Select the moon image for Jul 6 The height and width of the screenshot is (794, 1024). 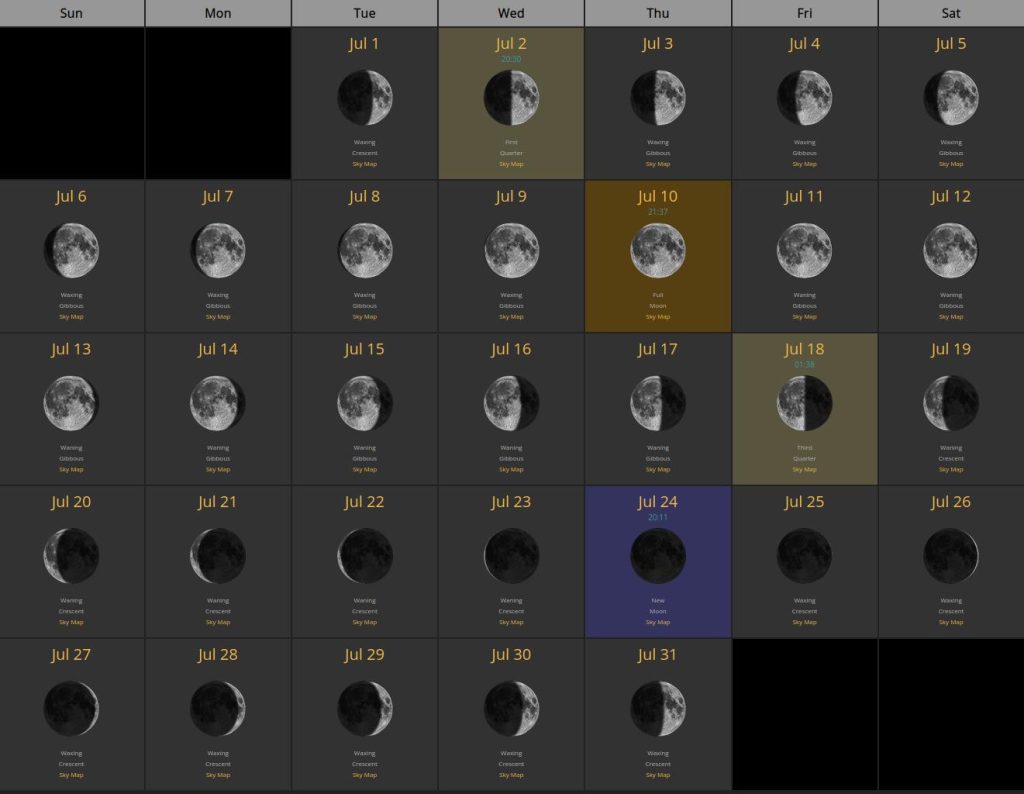click(x=71, y=250)
